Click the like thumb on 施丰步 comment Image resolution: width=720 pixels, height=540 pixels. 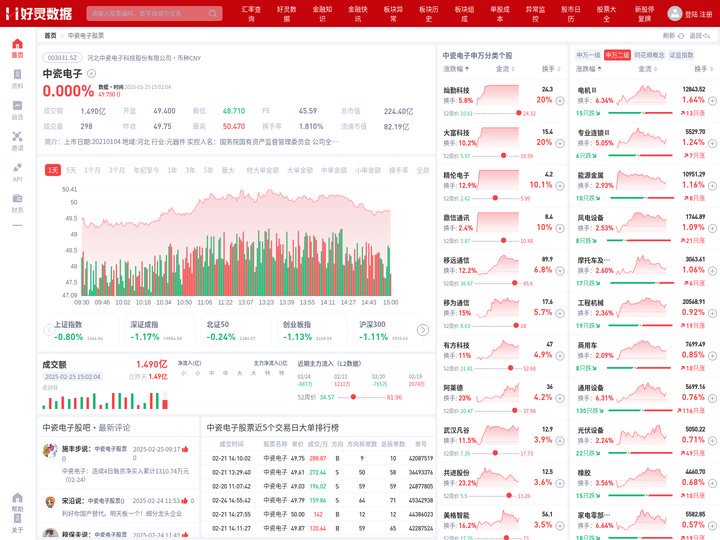(185, 449)
